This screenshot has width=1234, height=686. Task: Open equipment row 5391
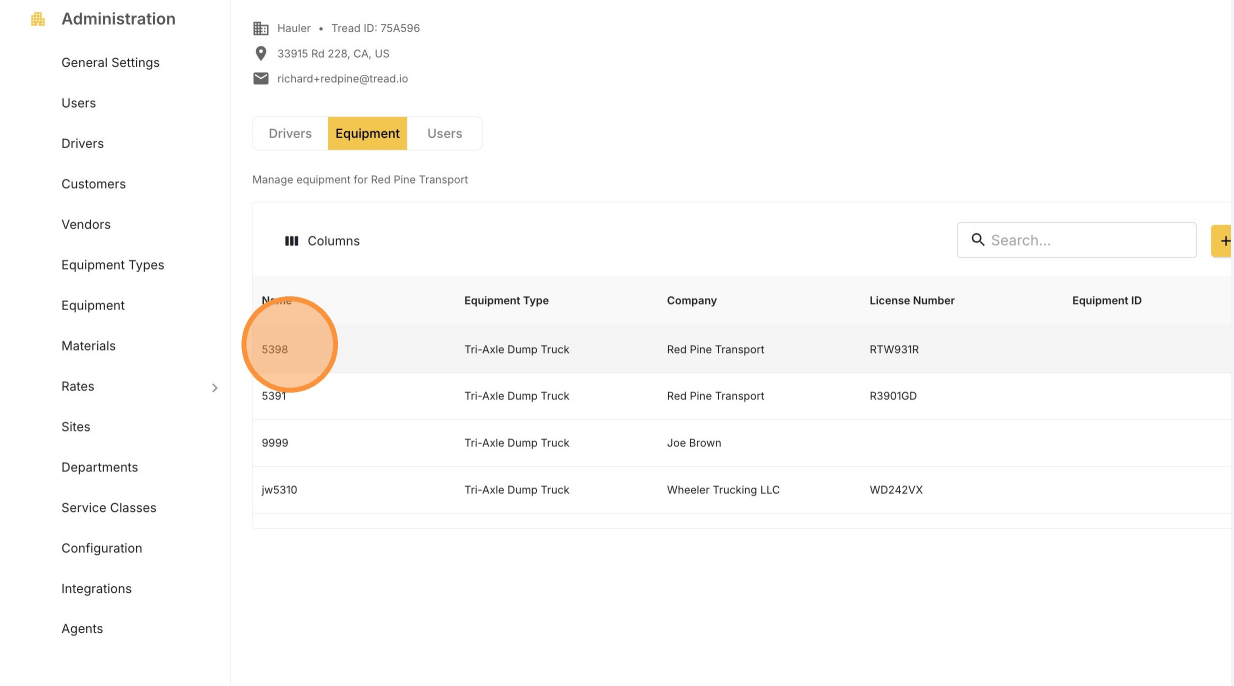click(x=742, y=396)
